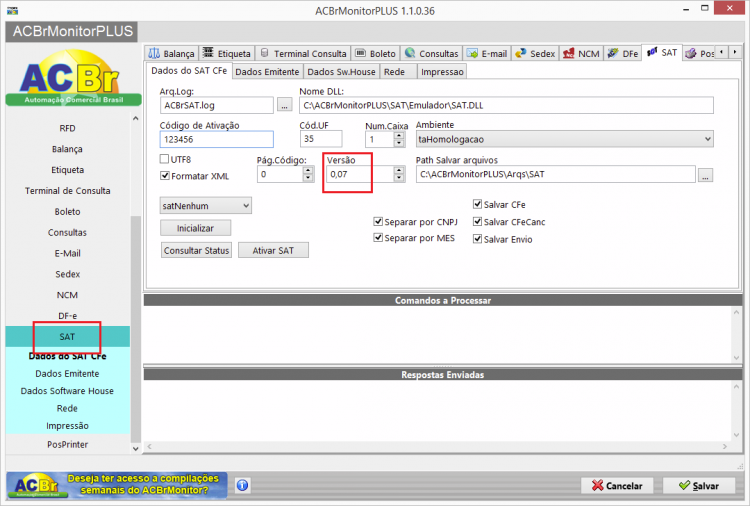Click the Nome DLL path field
750x506 pixels.
point(506,105)
